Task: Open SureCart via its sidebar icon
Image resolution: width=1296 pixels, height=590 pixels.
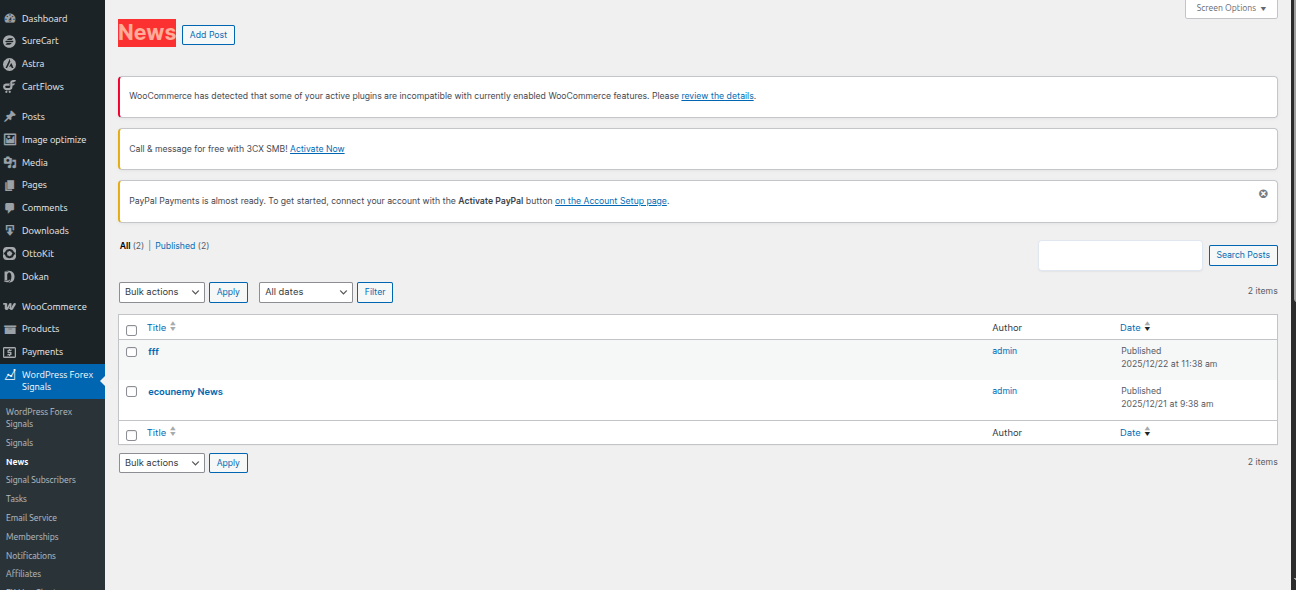Action: point(10,41)
